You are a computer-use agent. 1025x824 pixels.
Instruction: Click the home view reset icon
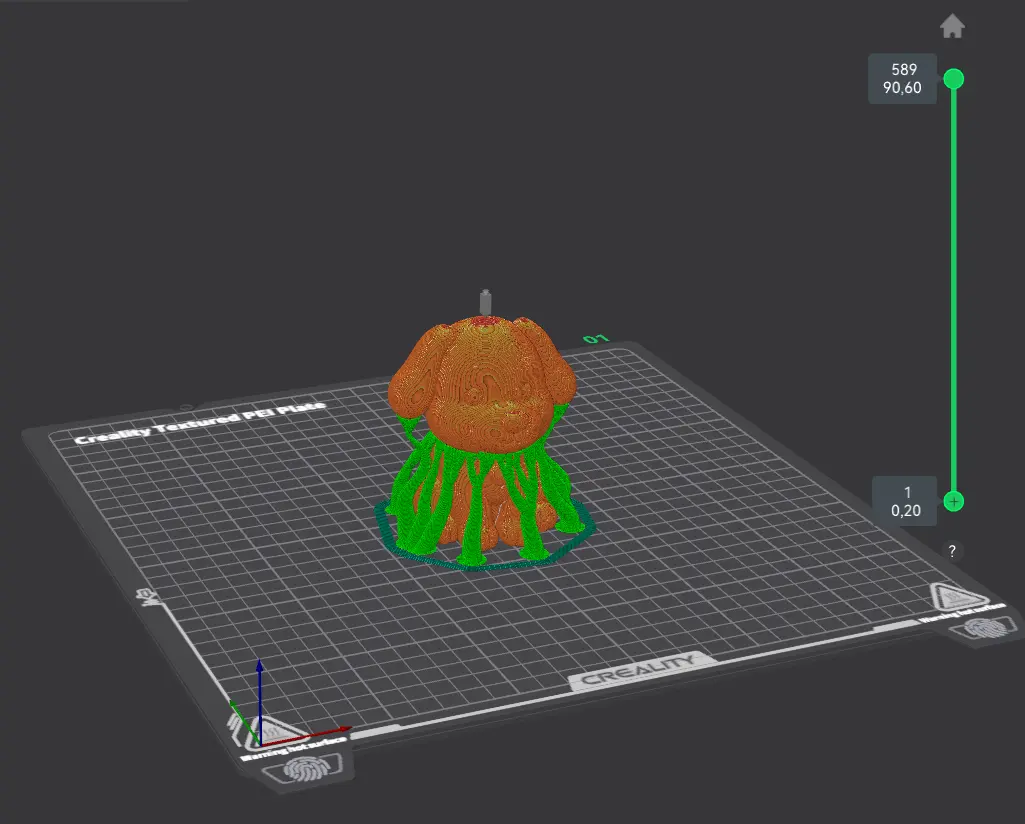point(952,27)
